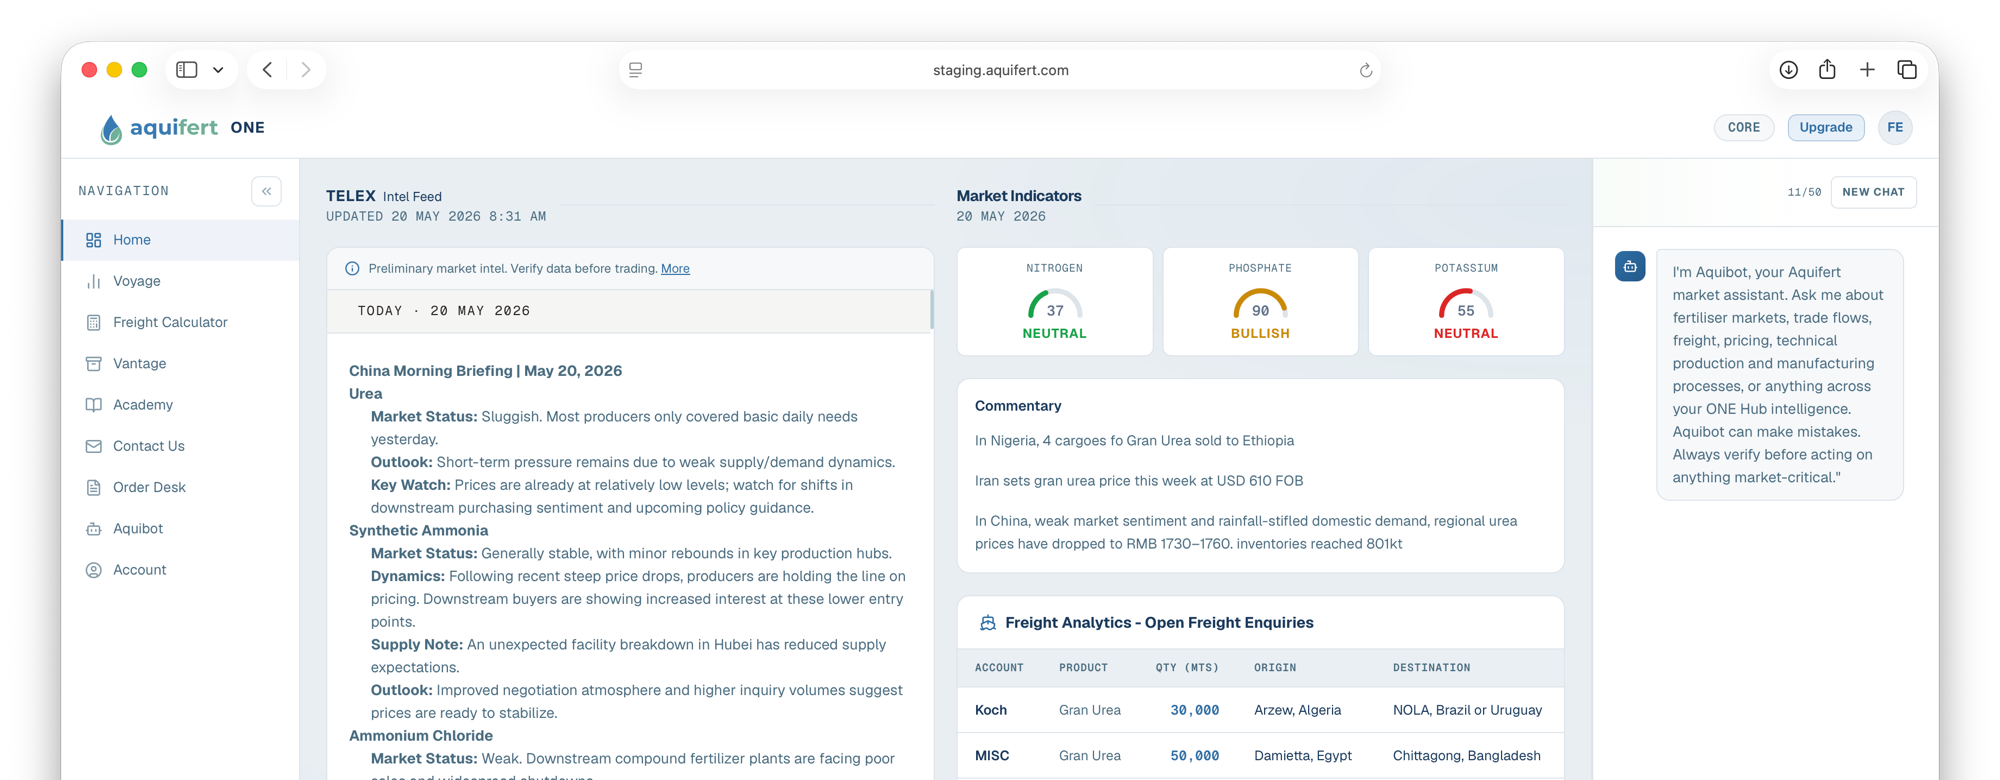Select Home in the navigation

(181, 240)
